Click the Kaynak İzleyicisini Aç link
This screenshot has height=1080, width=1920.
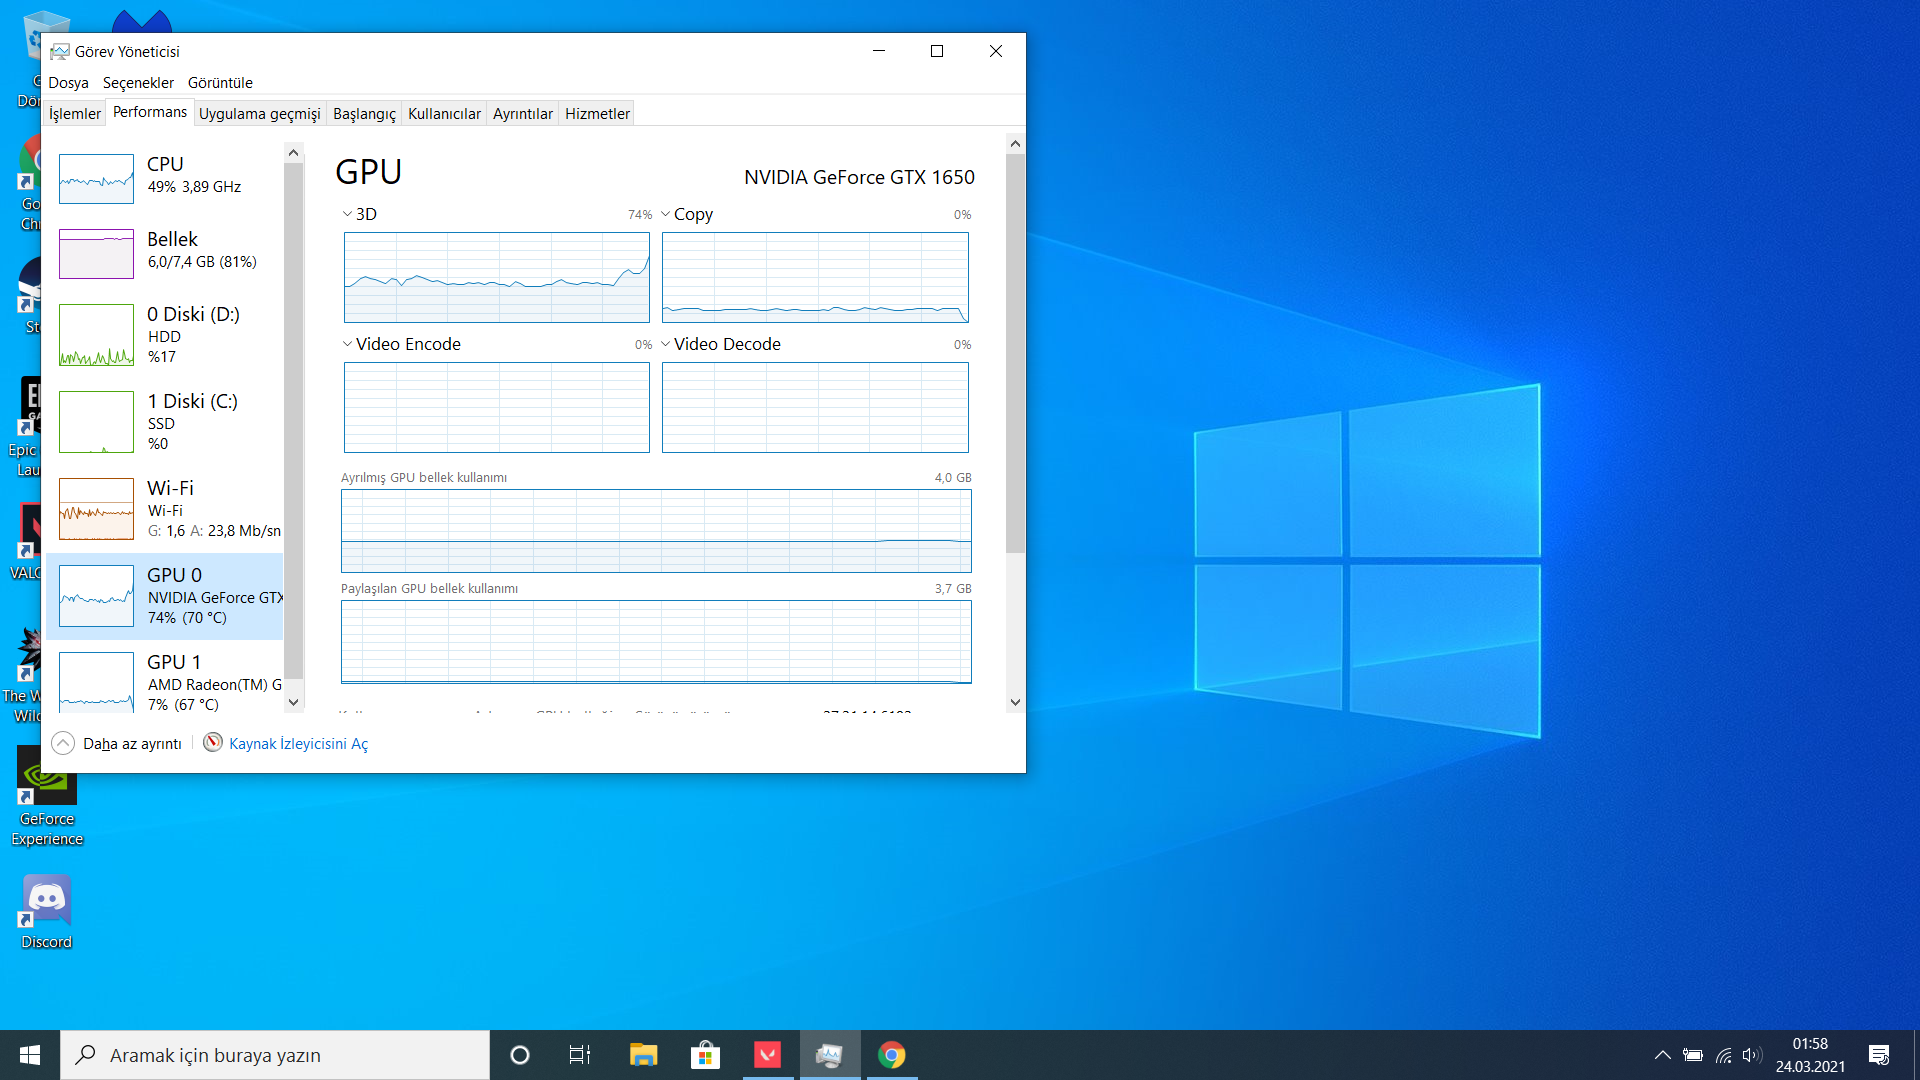pyautogui.click(x=298, y=744)
